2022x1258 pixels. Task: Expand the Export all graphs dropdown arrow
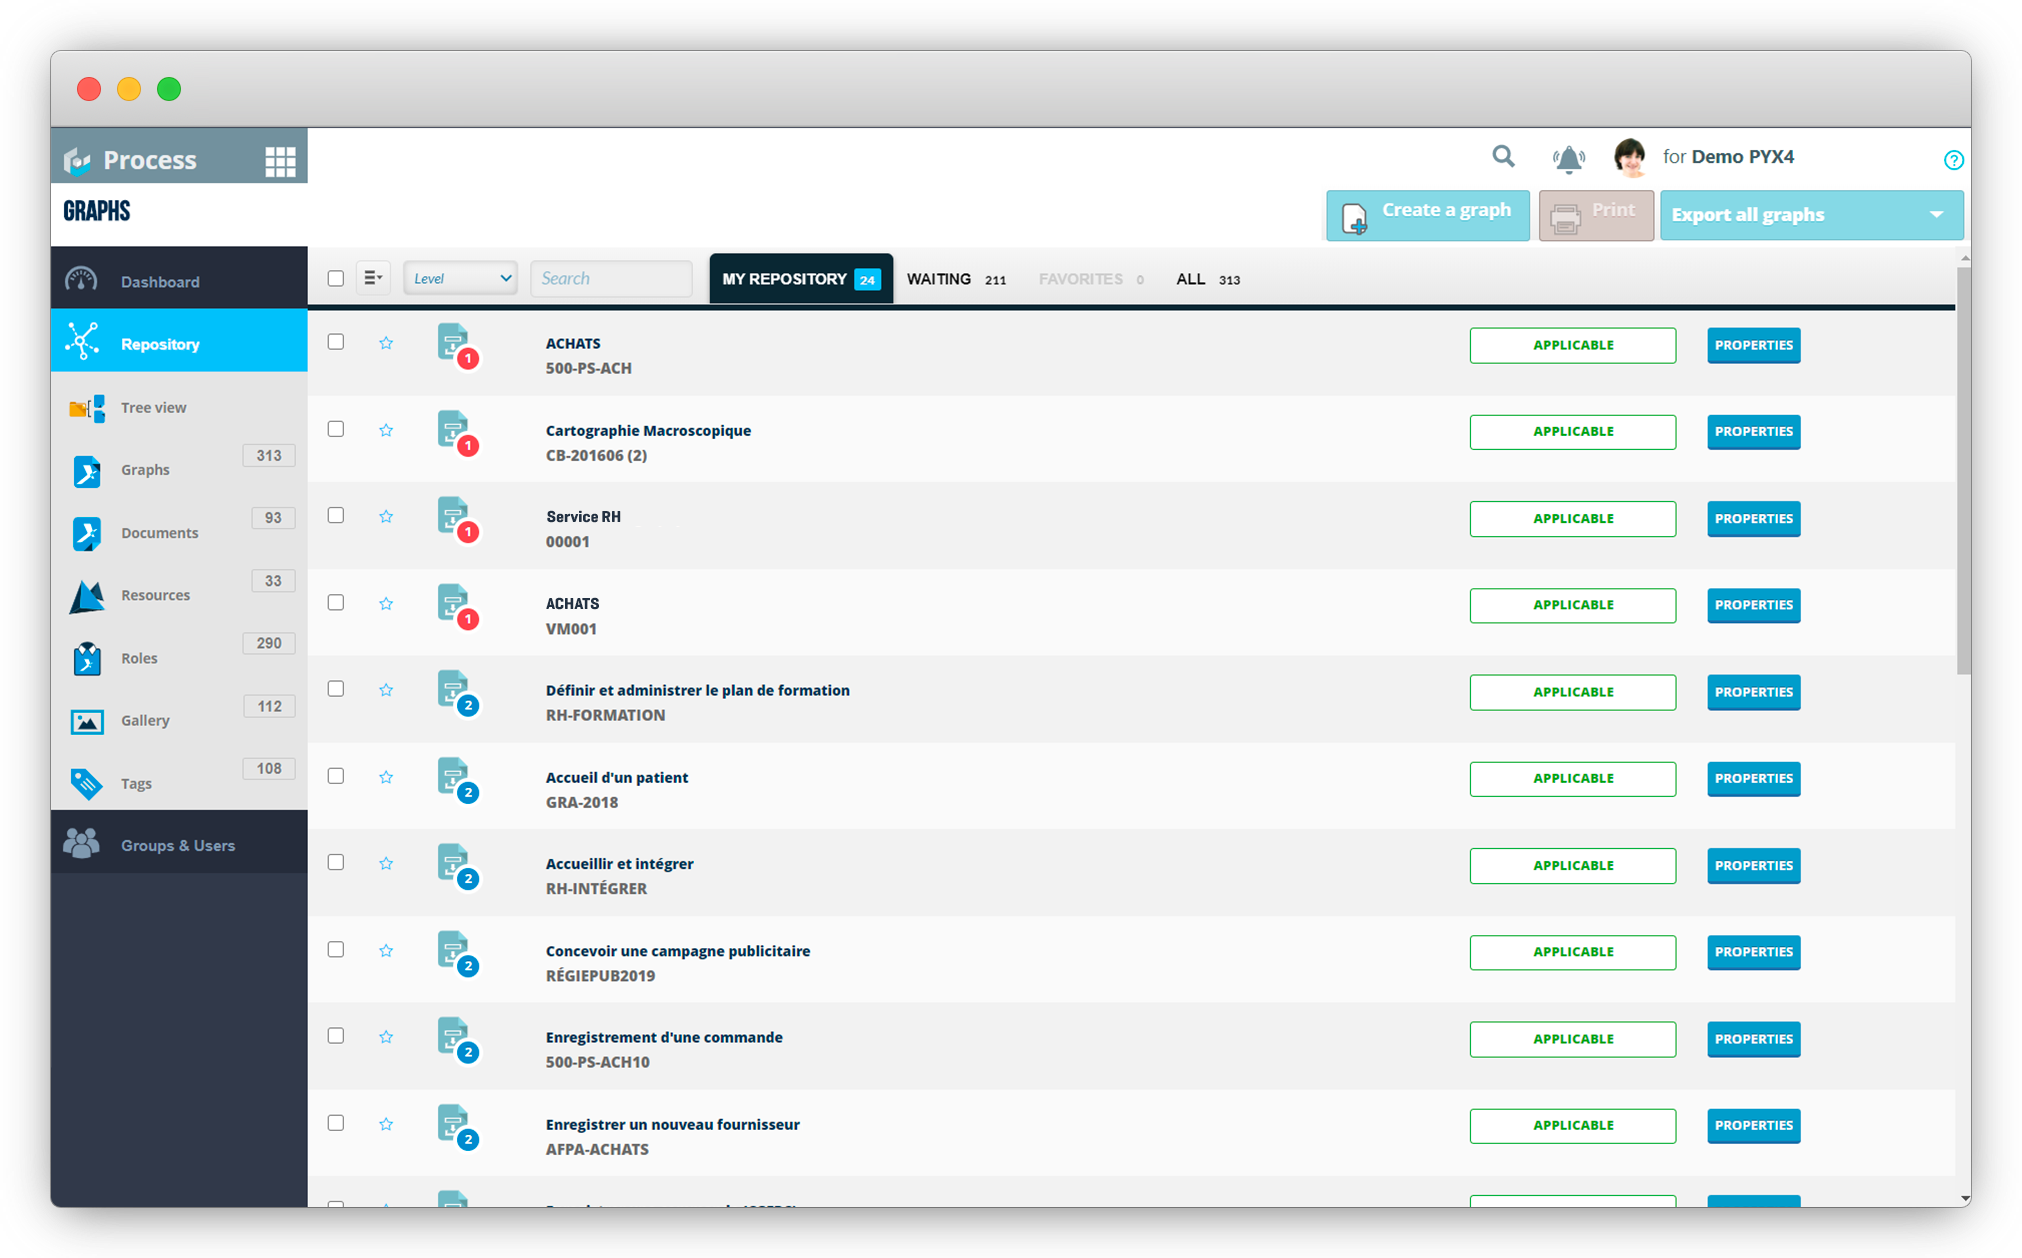1936,215
